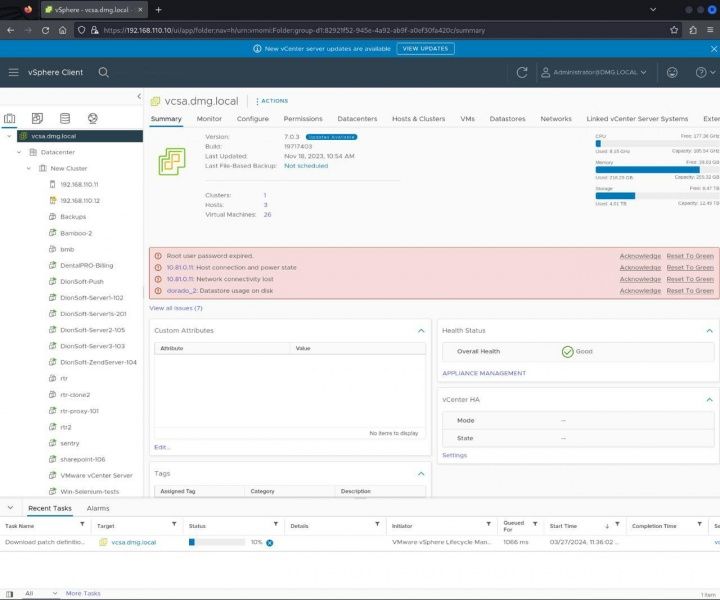Open the Networking inventory view icon

pyautogui.click(x=93, y=118)
